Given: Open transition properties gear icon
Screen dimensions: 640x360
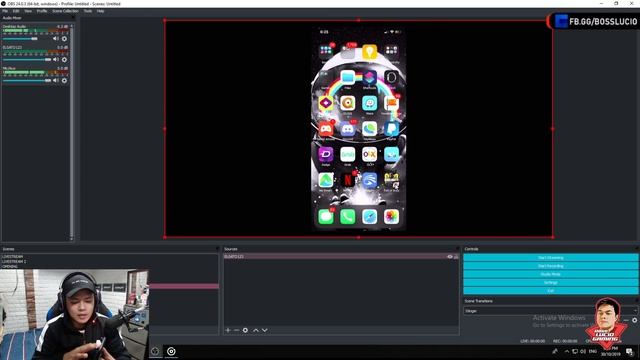Looking at the screenshot, I should pos(634,320).
